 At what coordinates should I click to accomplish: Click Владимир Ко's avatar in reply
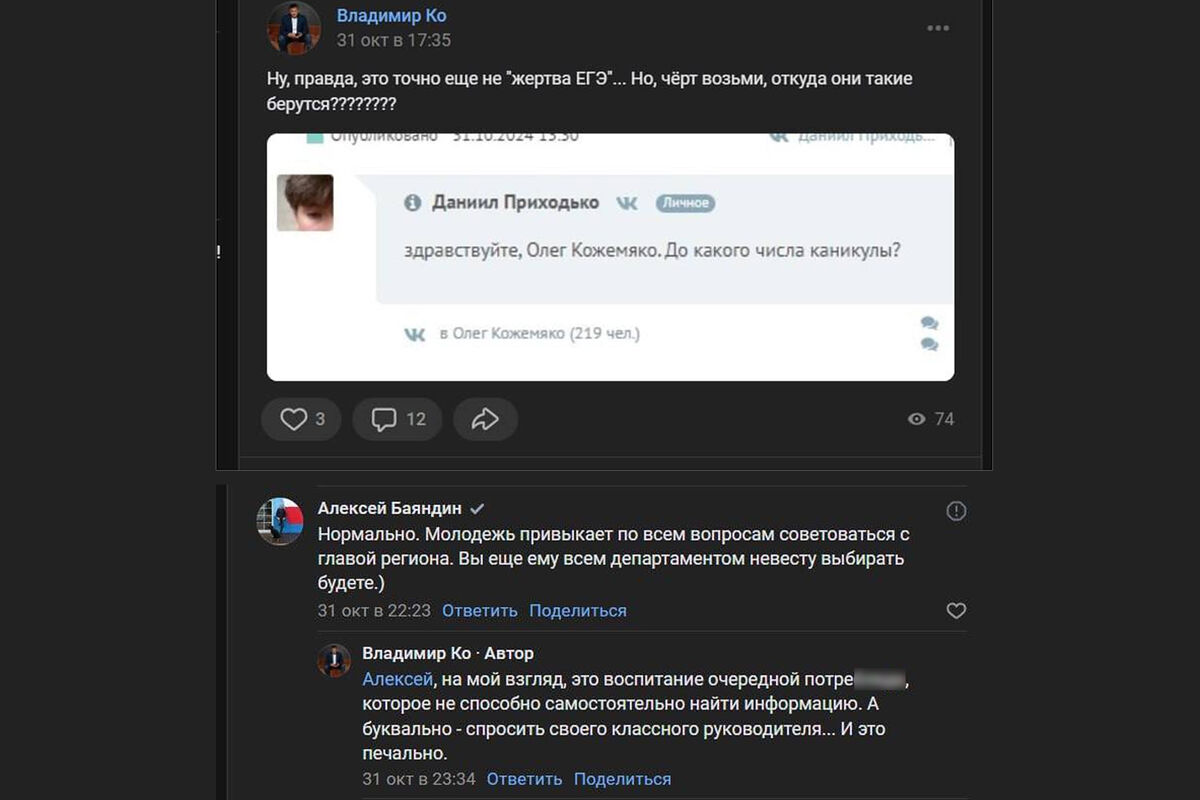334,661
